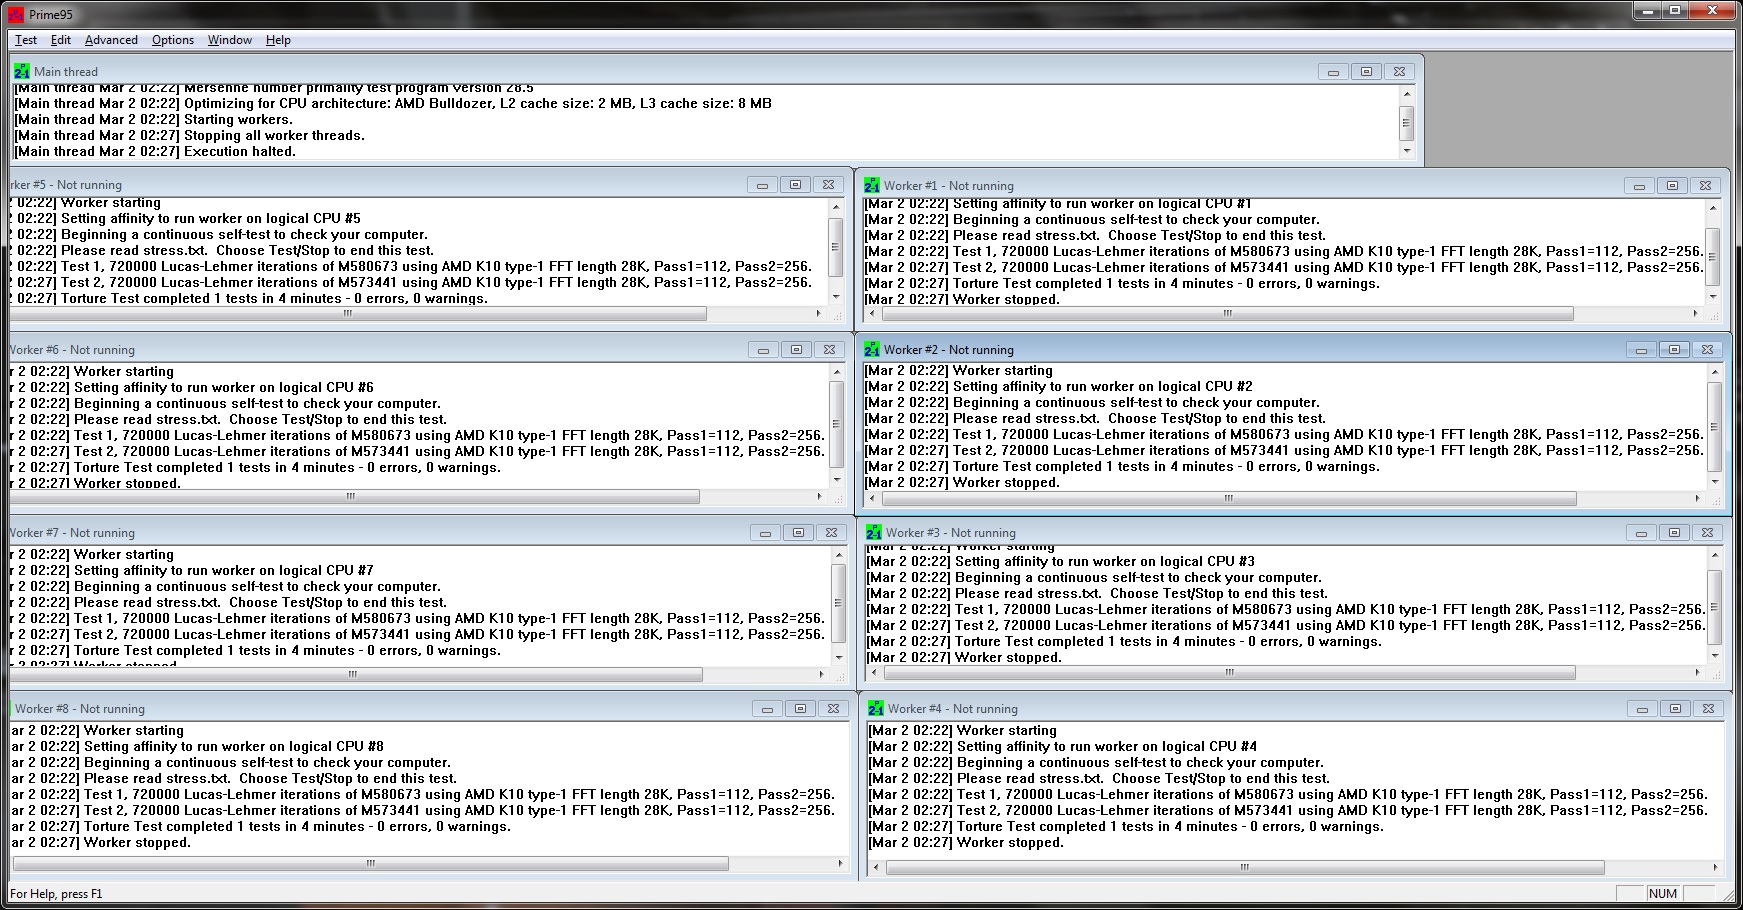The width and height of the screenshot is (1743, 910).
Task: Click Worker #4 horizontal scrollbar left arrow
Action: [x=877, y=868]
